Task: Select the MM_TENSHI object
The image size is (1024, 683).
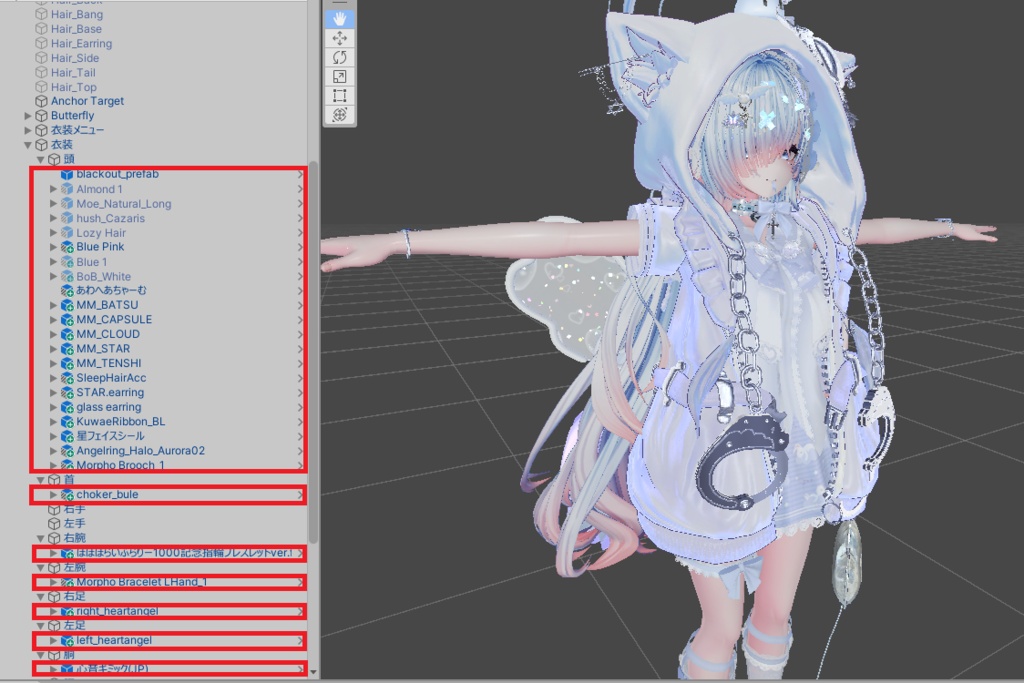Action: coord(108,363)
